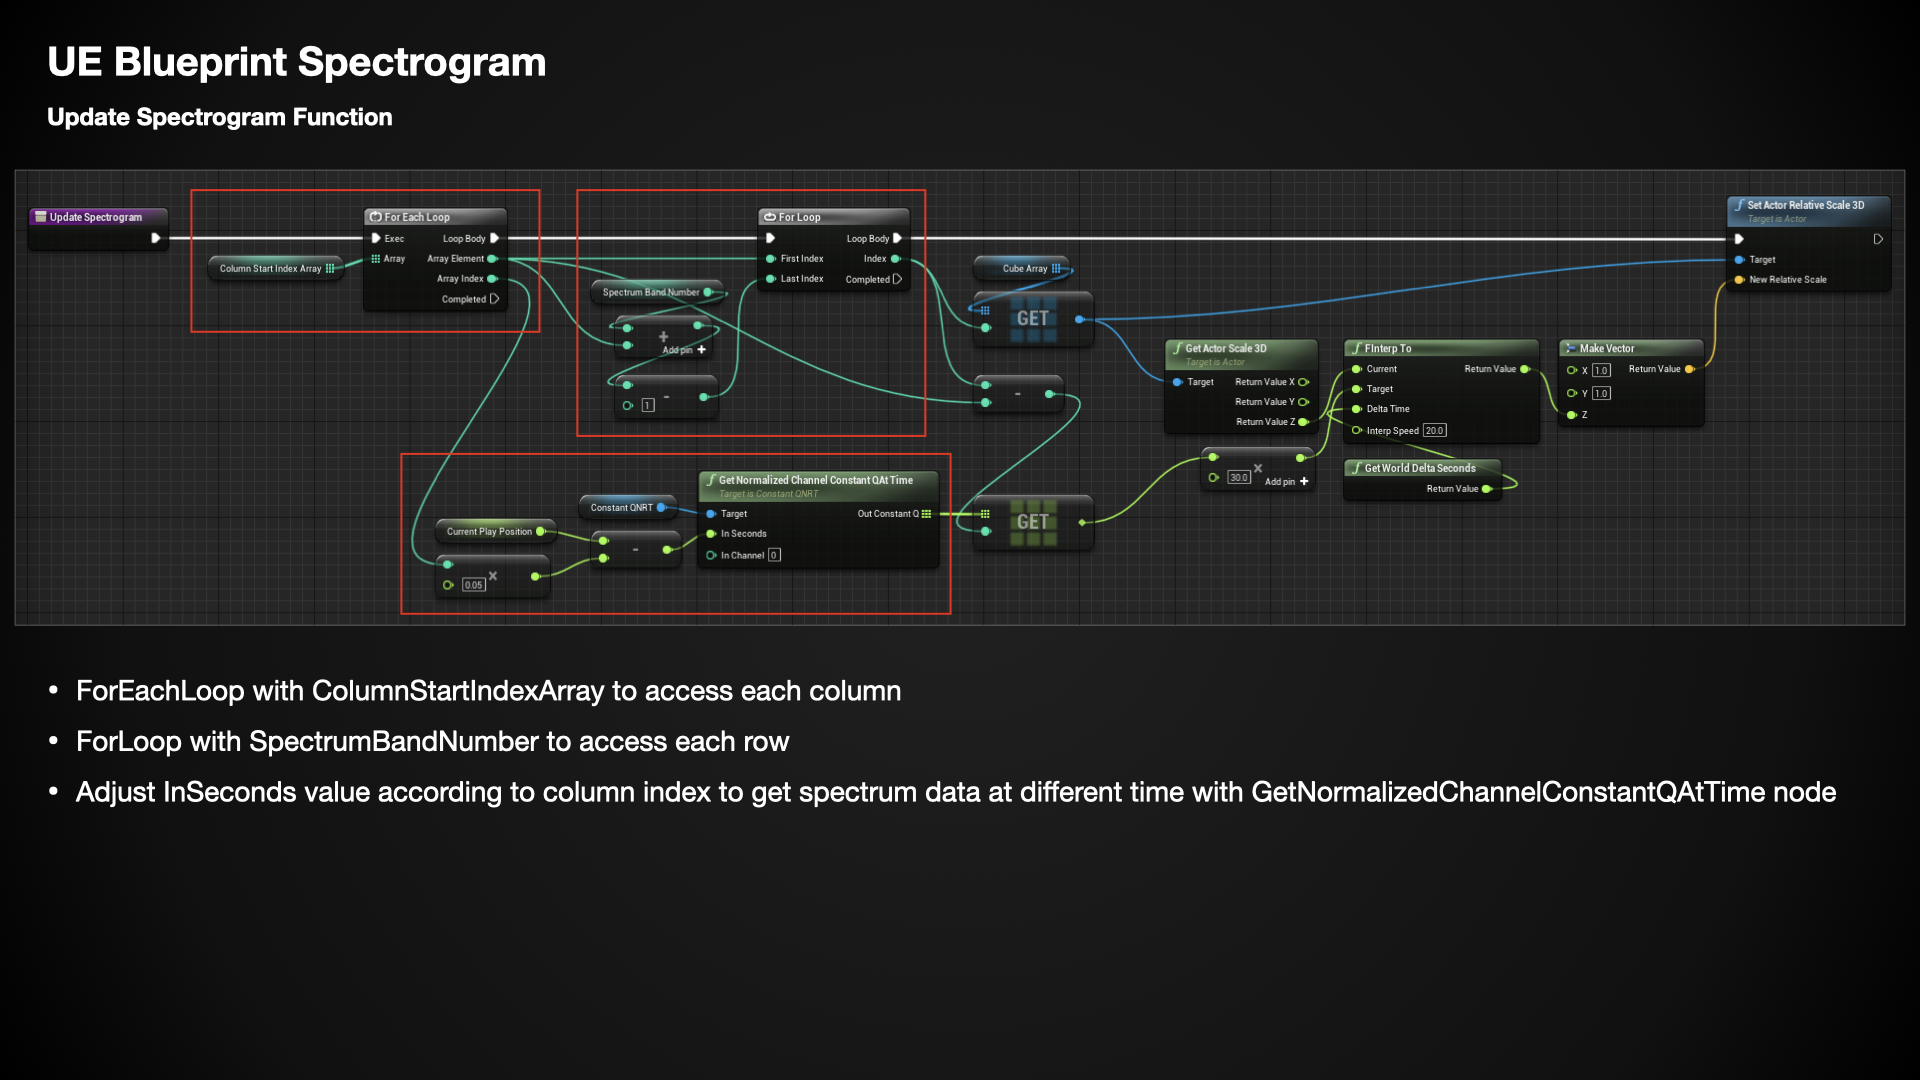Select the FInterp To node title
Viewport: 1920px width, 1080px height.
pyautogui.click(x=1388, y=348)
